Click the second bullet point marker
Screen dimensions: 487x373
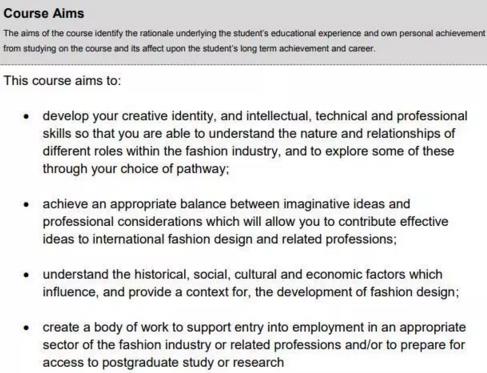26,204
